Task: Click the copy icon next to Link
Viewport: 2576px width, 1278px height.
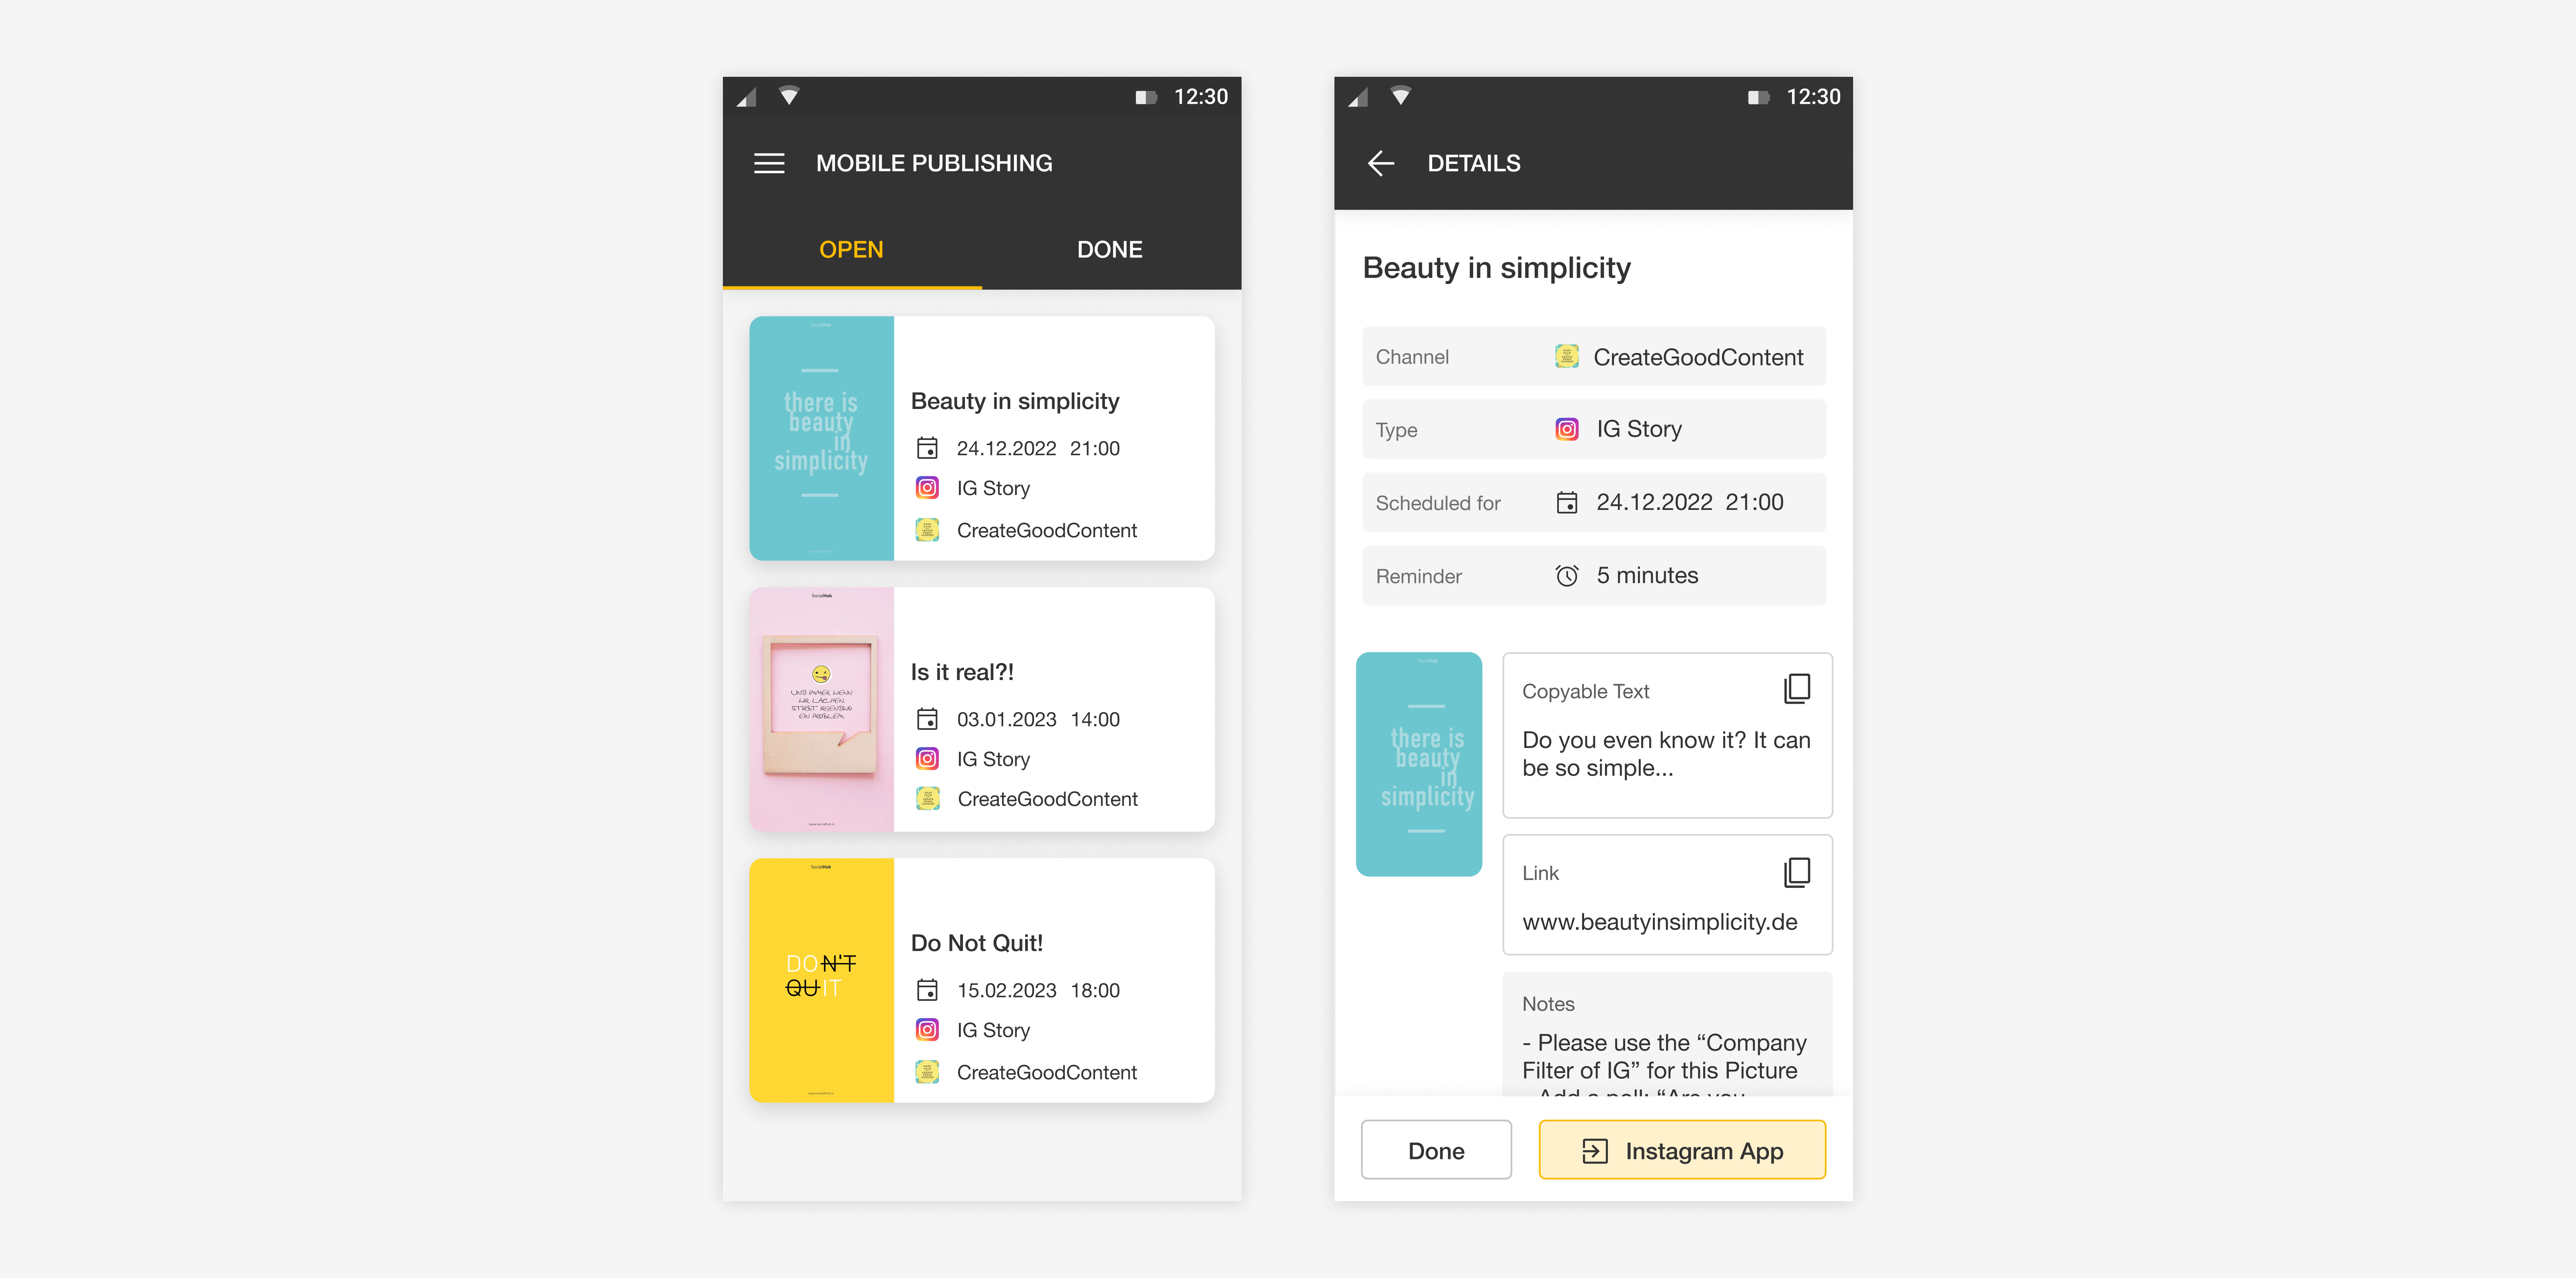Action: [1796, 871]
